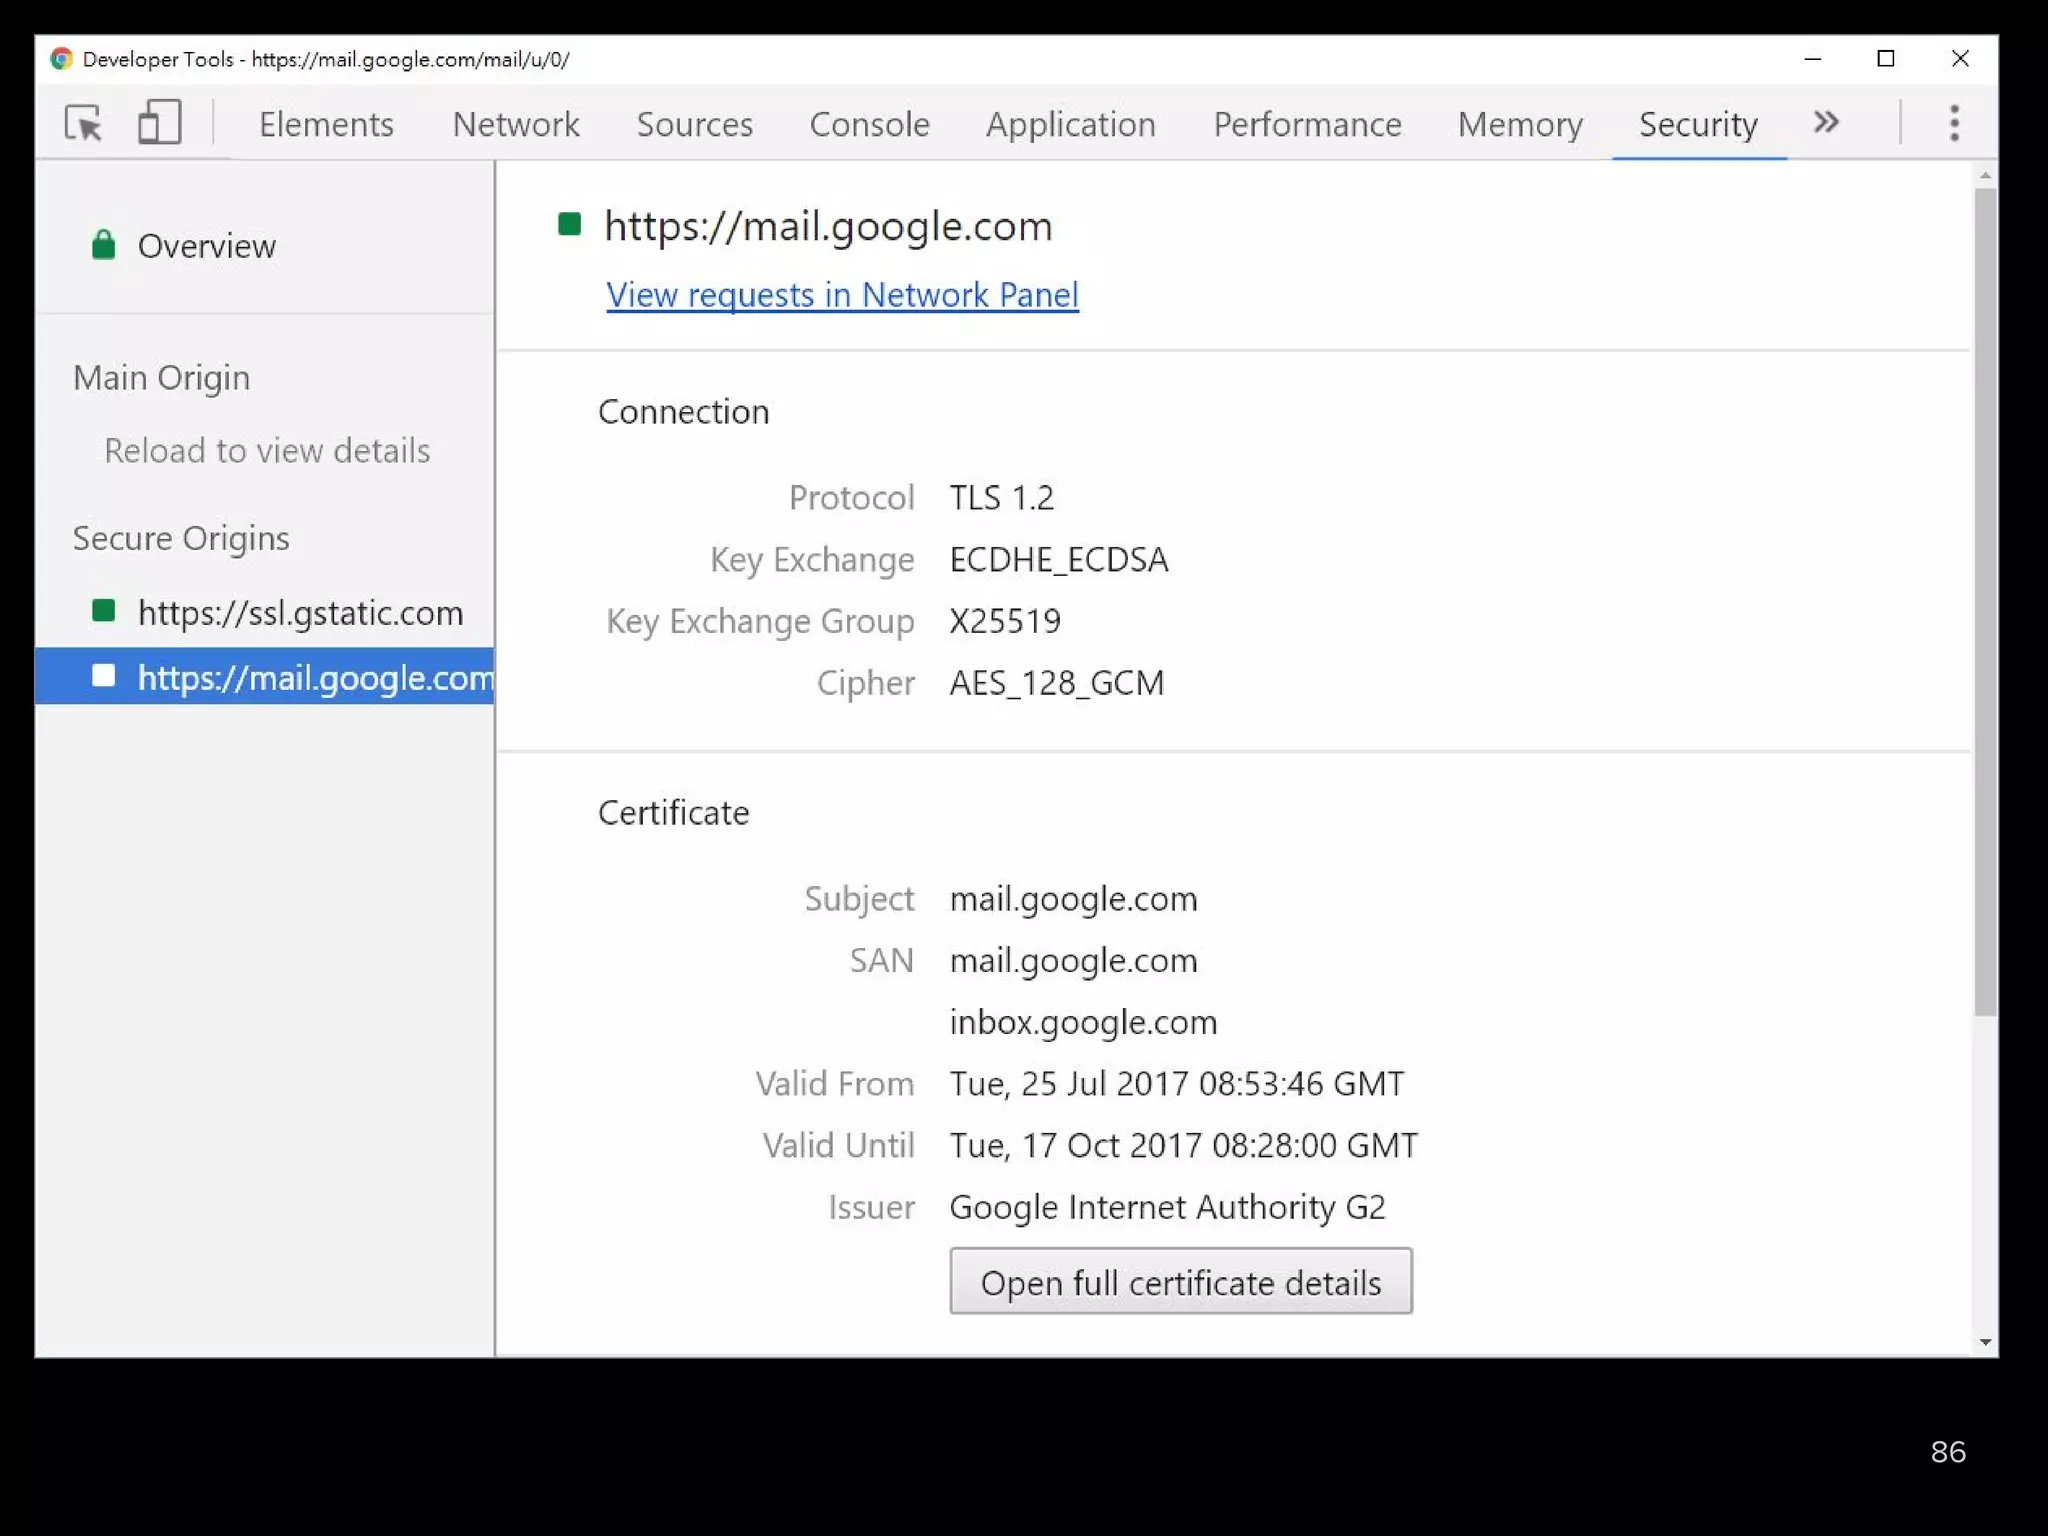The width and height of the screenshot is (2048, 1536).
Task: Go to the Application tab
Action: (x=1070, y=124)
